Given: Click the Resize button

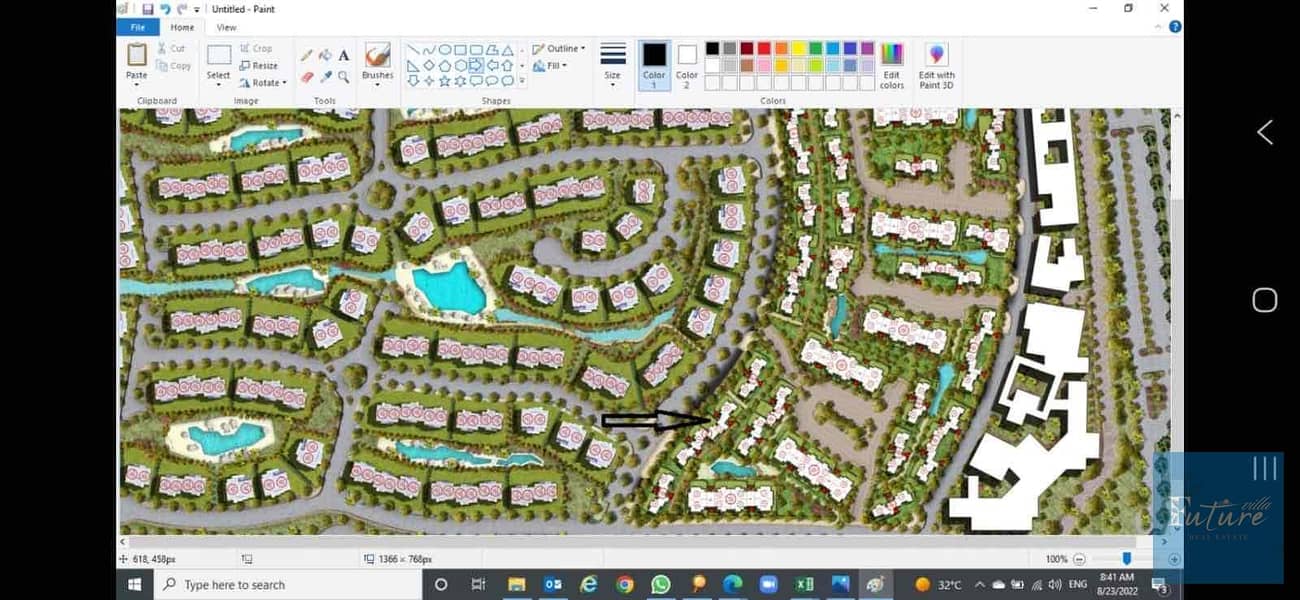Looking at the screenshot, I should tap(258, 65).
